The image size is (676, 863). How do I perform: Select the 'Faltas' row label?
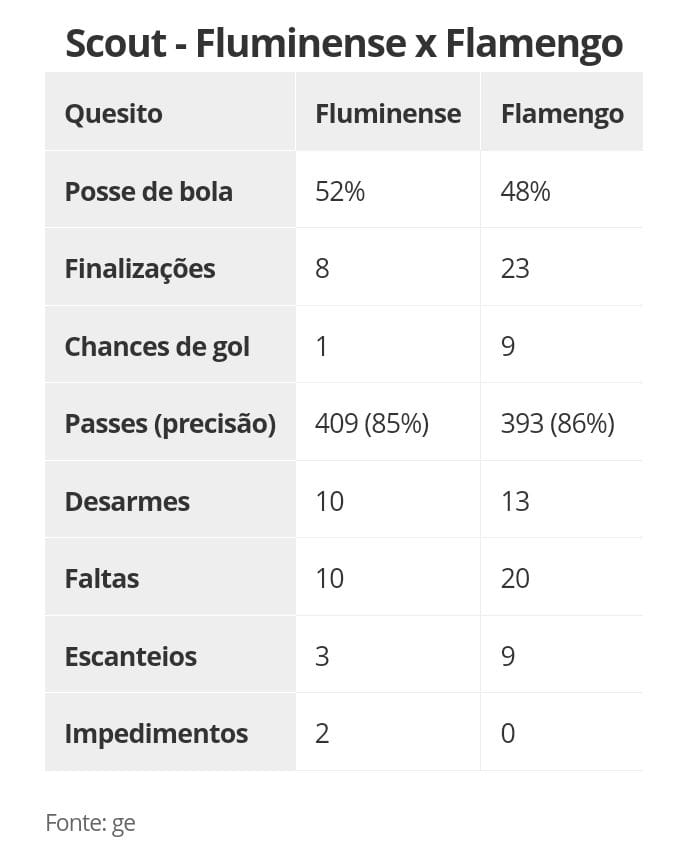coord(102,578)
